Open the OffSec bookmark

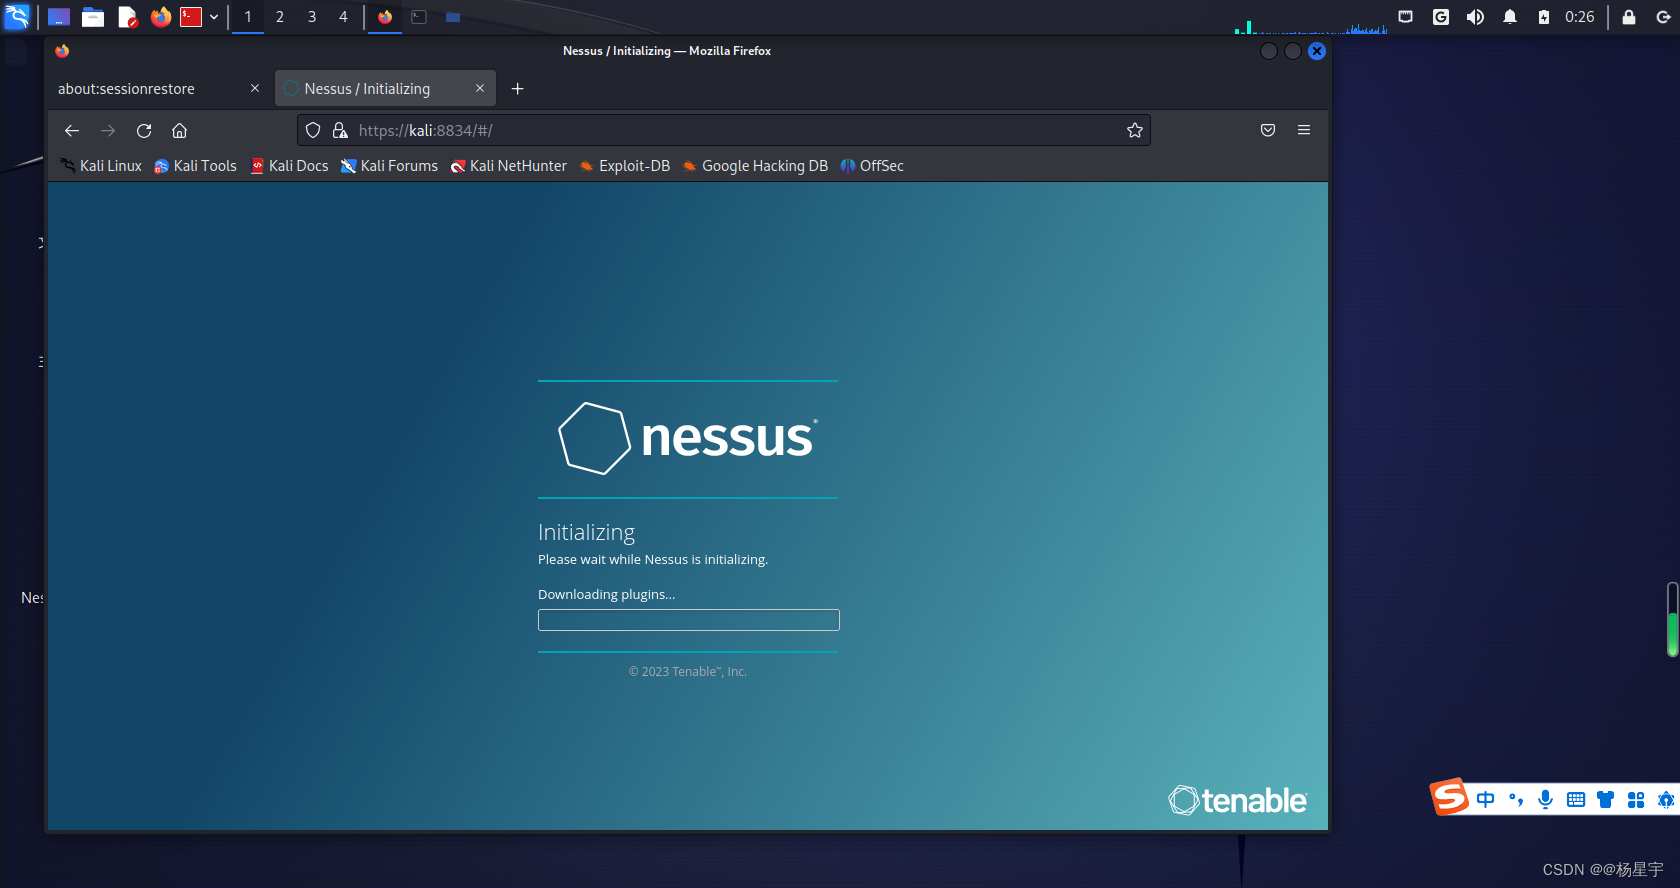pos(872,166)
